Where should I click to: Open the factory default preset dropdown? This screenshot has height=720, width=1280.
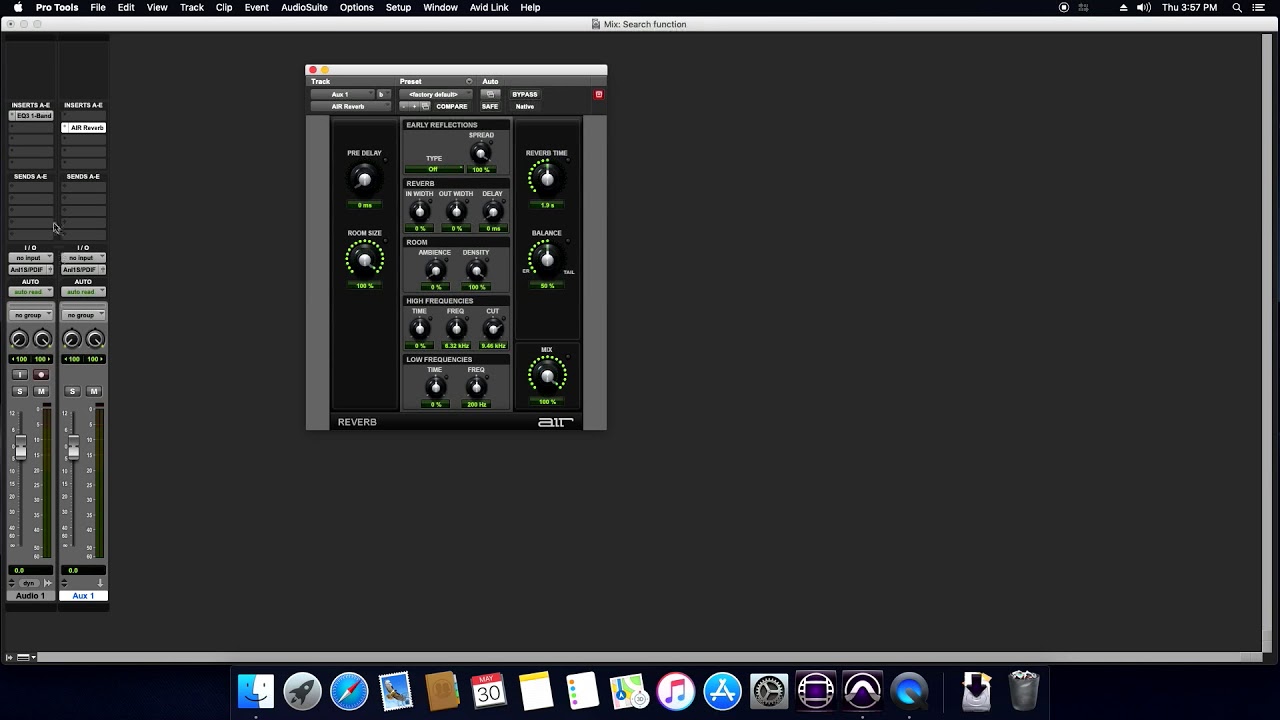[436, 94]
